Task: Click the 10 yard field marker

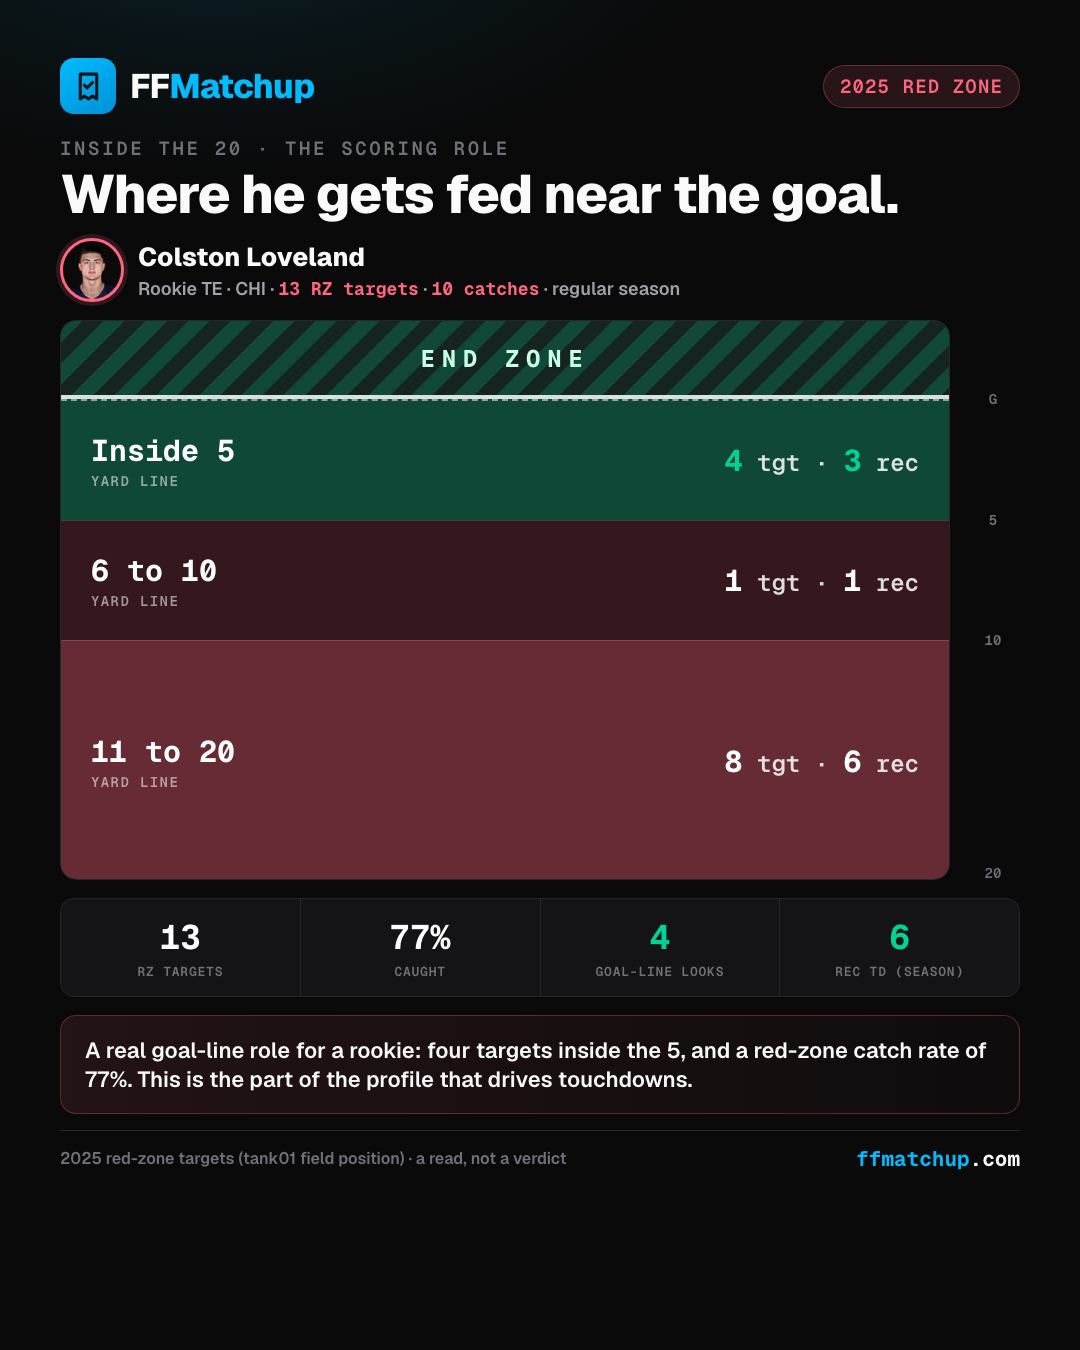Action: [x=993, y=640]
